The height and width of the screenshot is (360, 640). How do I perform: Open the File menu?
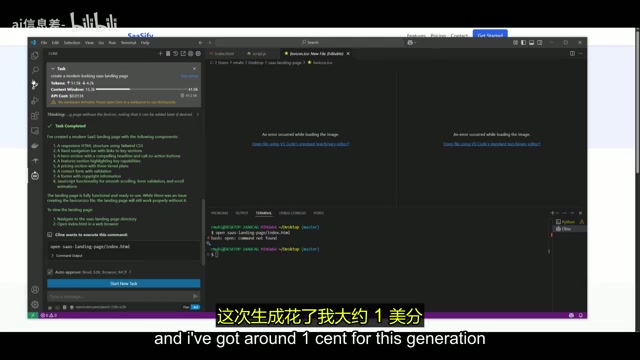pos(44,42)
